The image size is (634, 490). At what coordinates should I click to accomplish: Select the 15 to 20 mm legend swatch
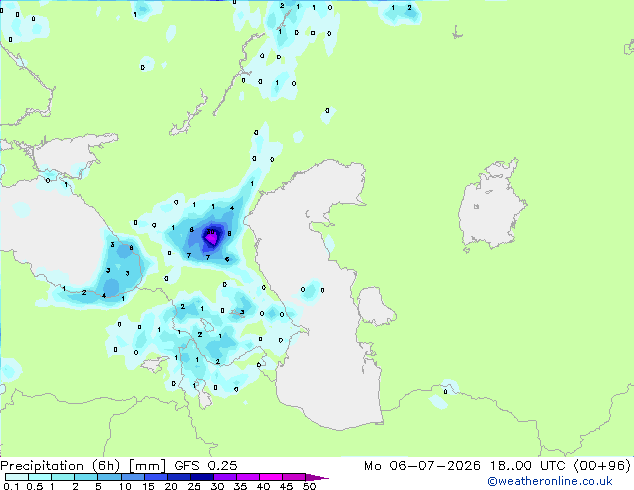pyautogui.click(x=155, y=477)
